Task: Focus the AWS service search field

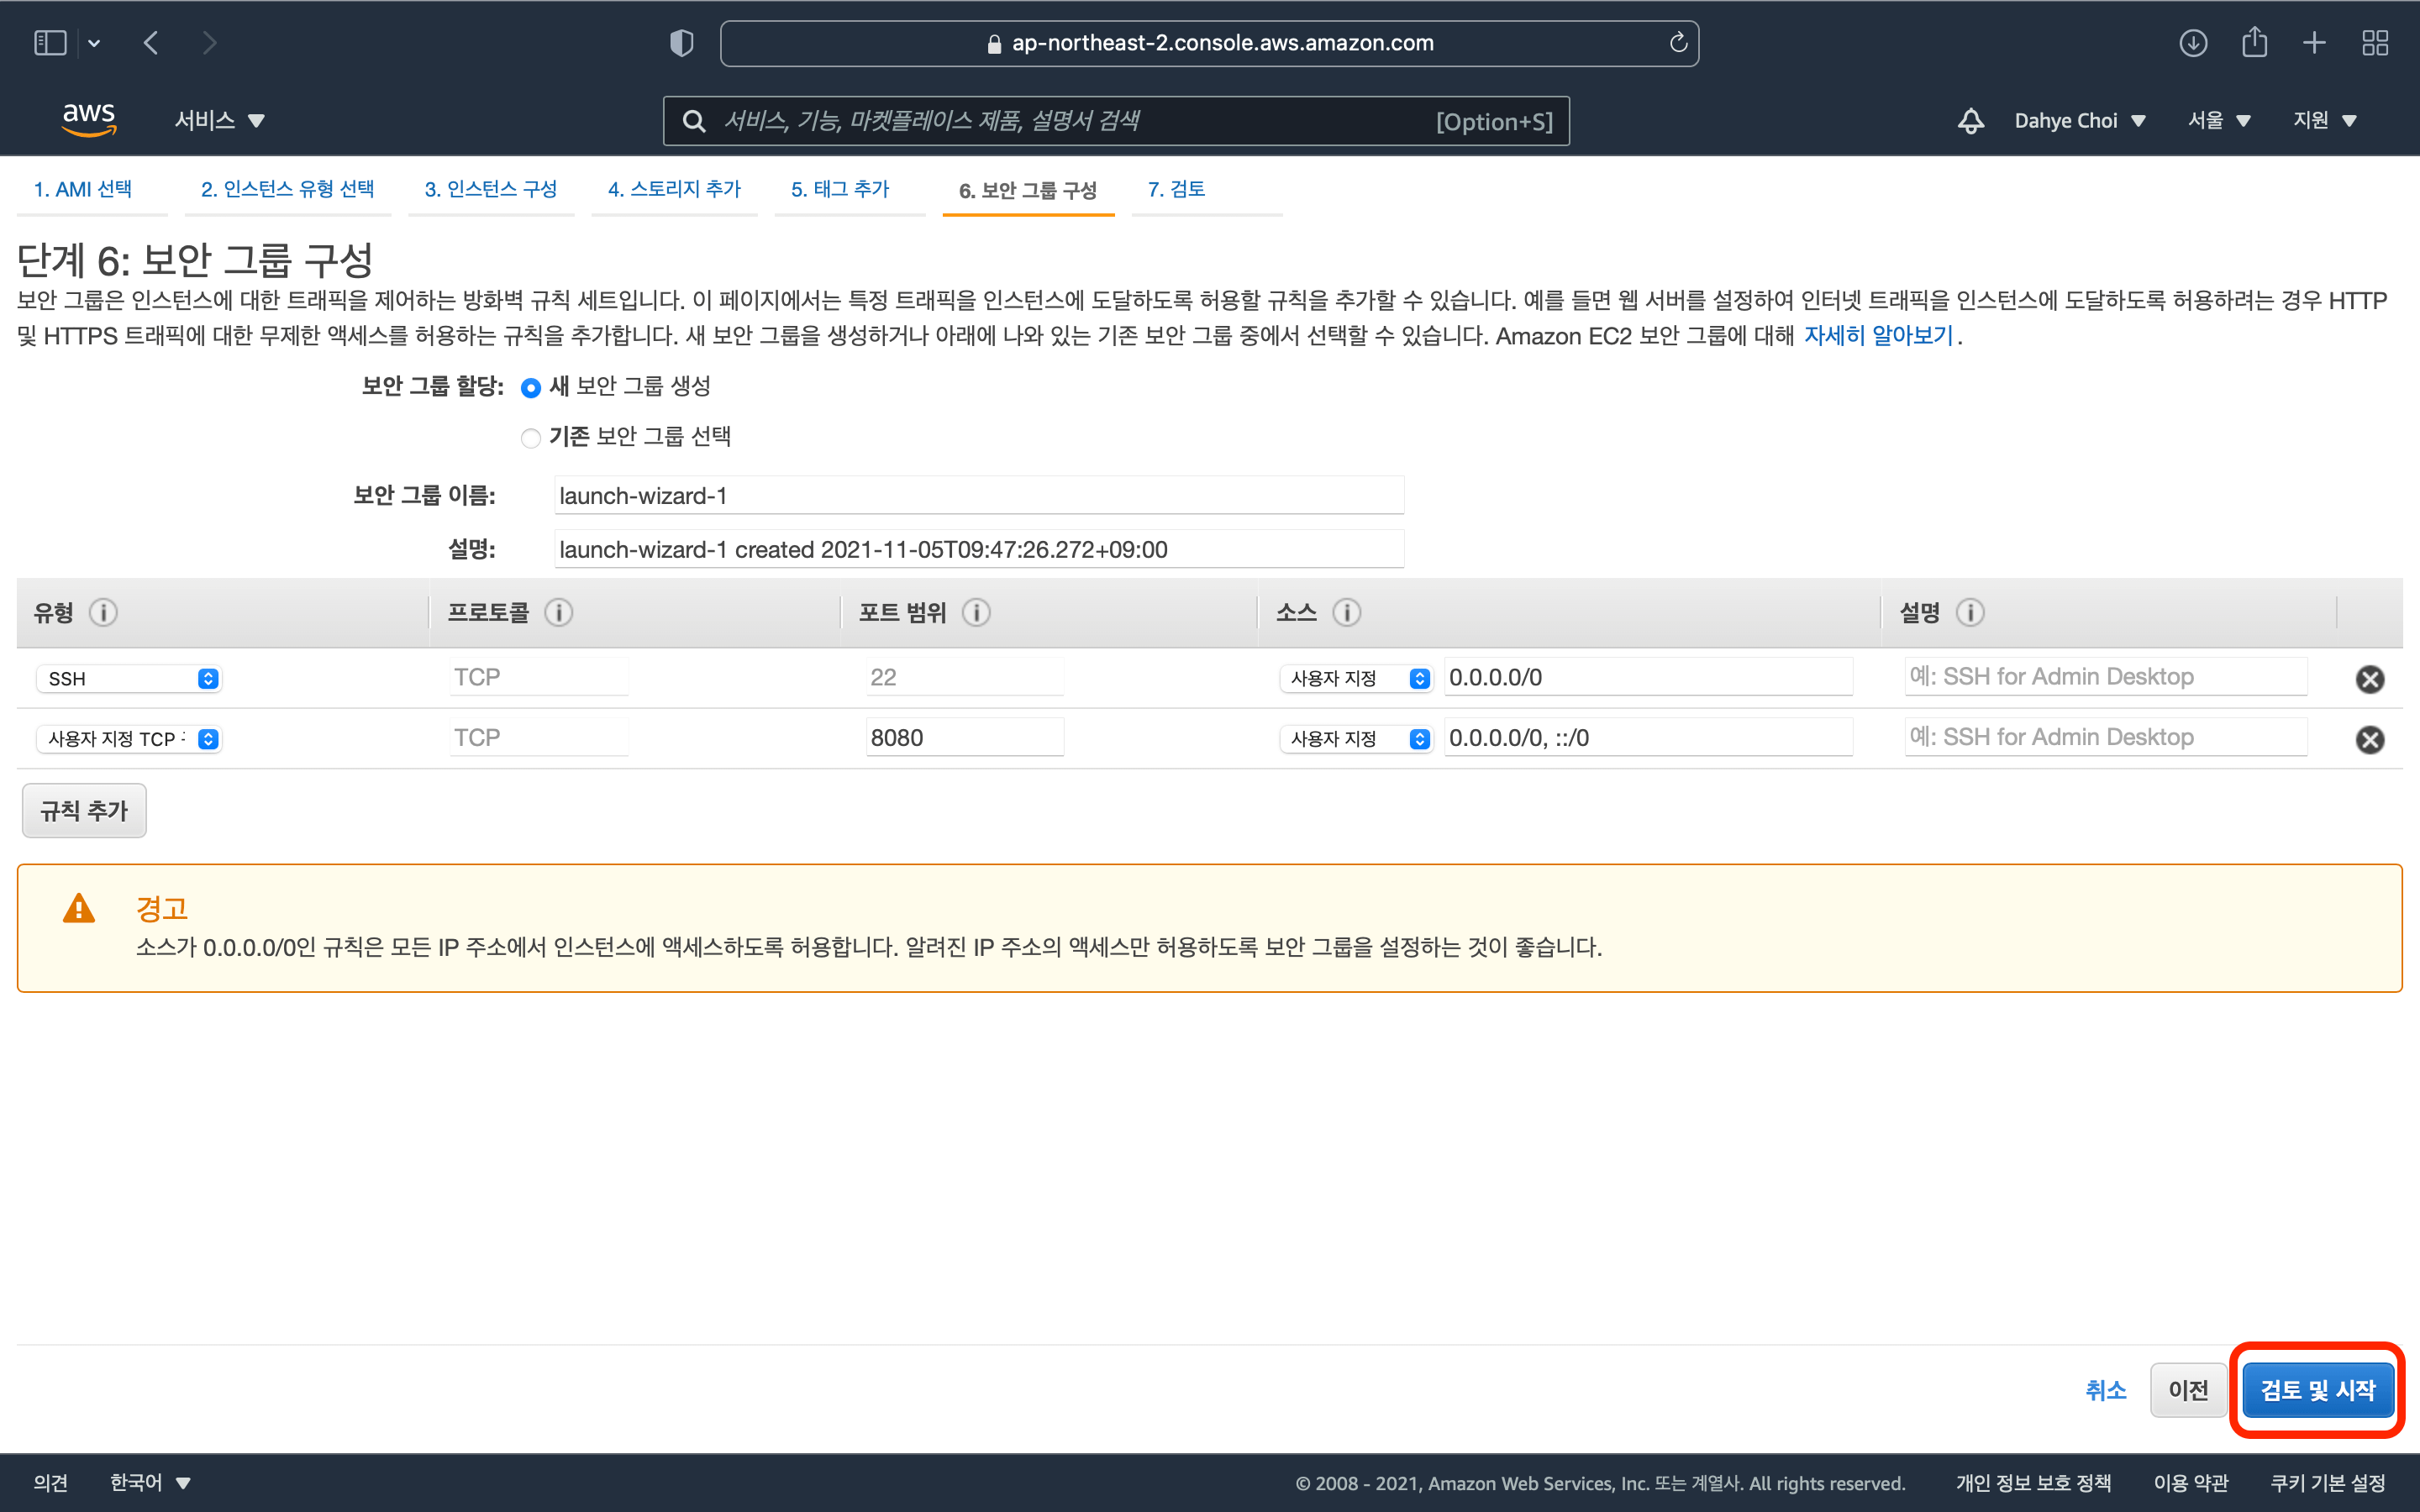Action: pyautogui.click(x=1116, y=121)
